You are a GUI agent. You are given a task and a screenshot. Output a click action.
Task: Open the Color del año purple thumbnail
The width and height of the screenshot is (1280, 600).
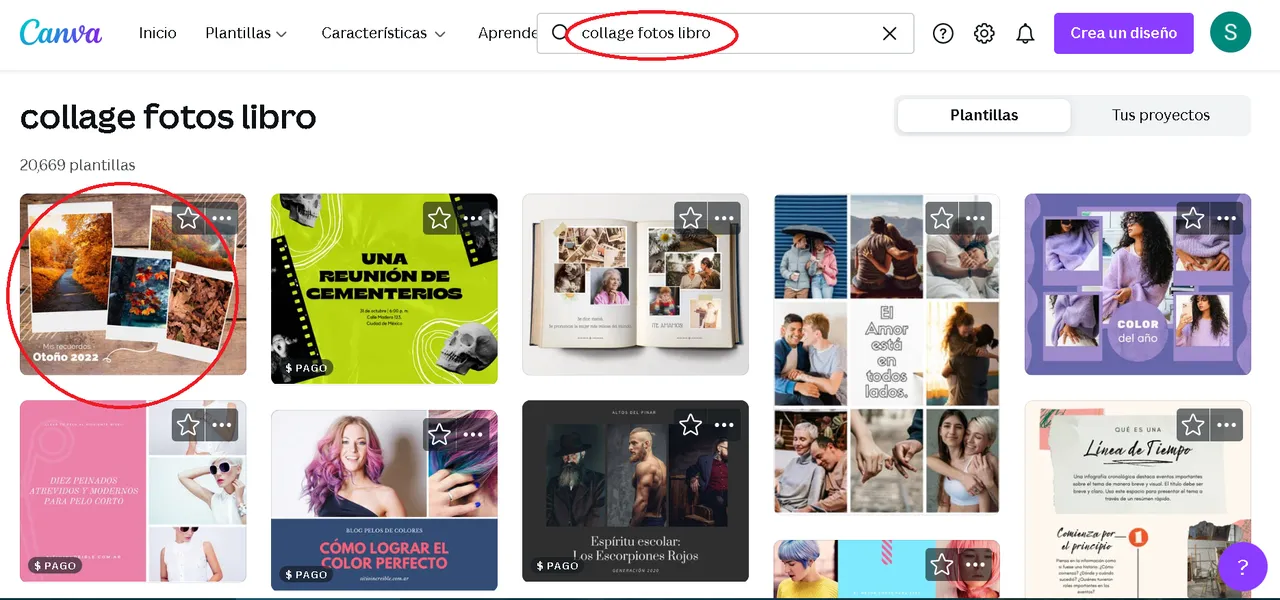pos(1137,284)
